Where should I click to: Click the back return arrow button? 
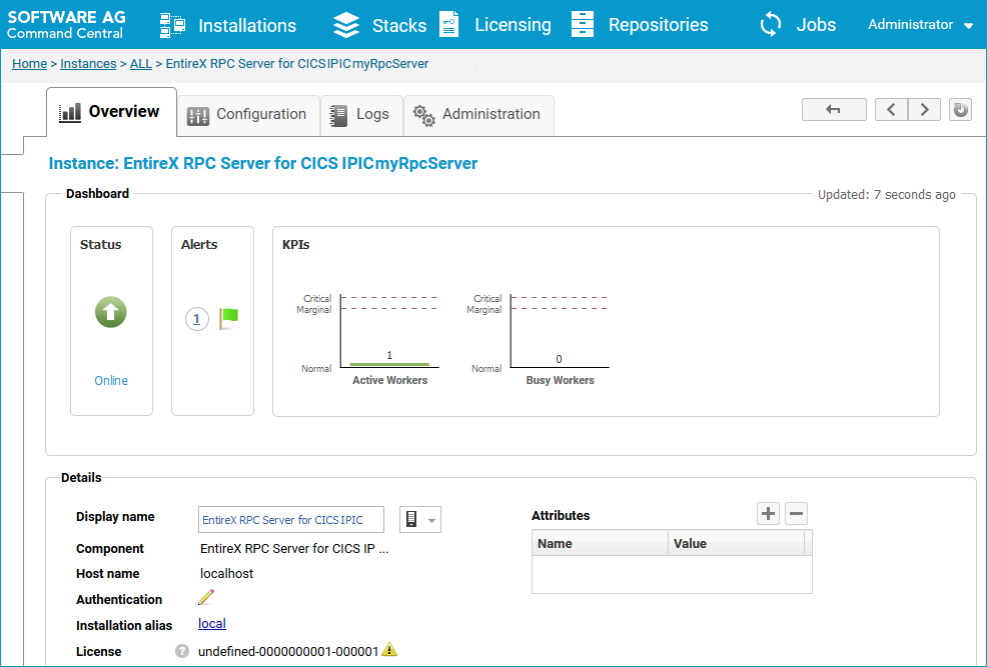pos(834,109)
